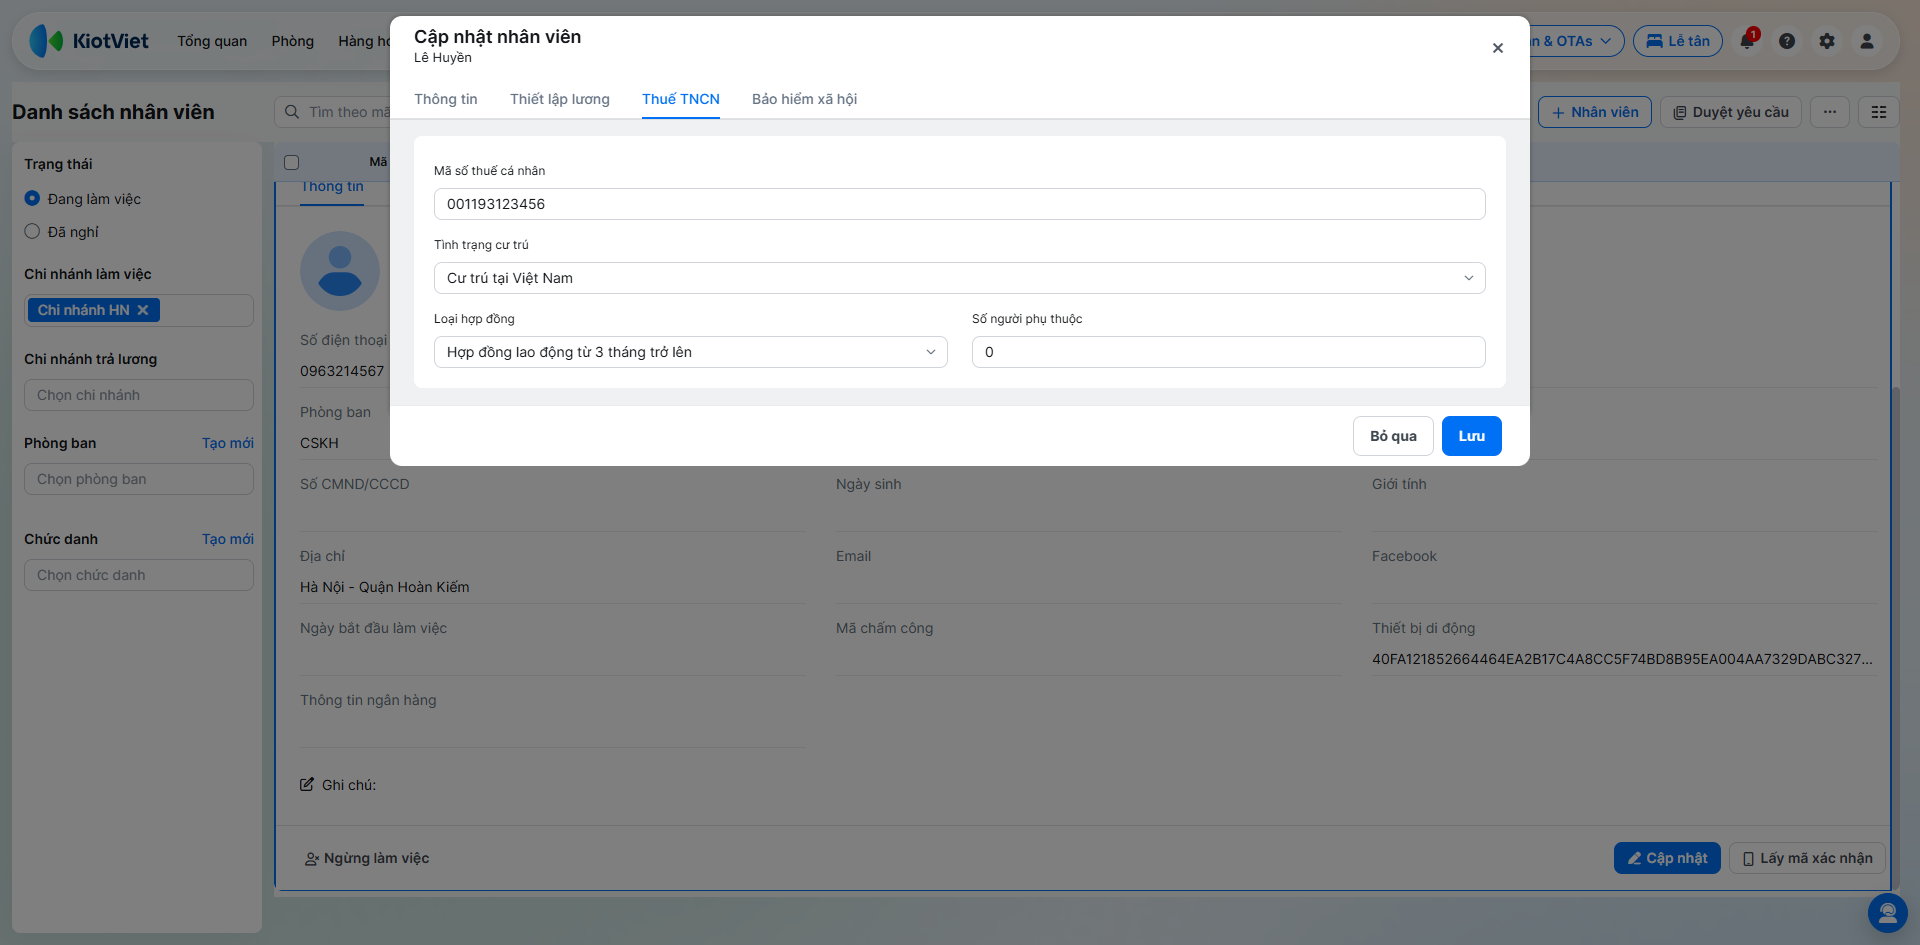Viewport: 1920px width, 945px height.
Task: Open the Chọn chức danh dropdown
Action: (138, 575)
